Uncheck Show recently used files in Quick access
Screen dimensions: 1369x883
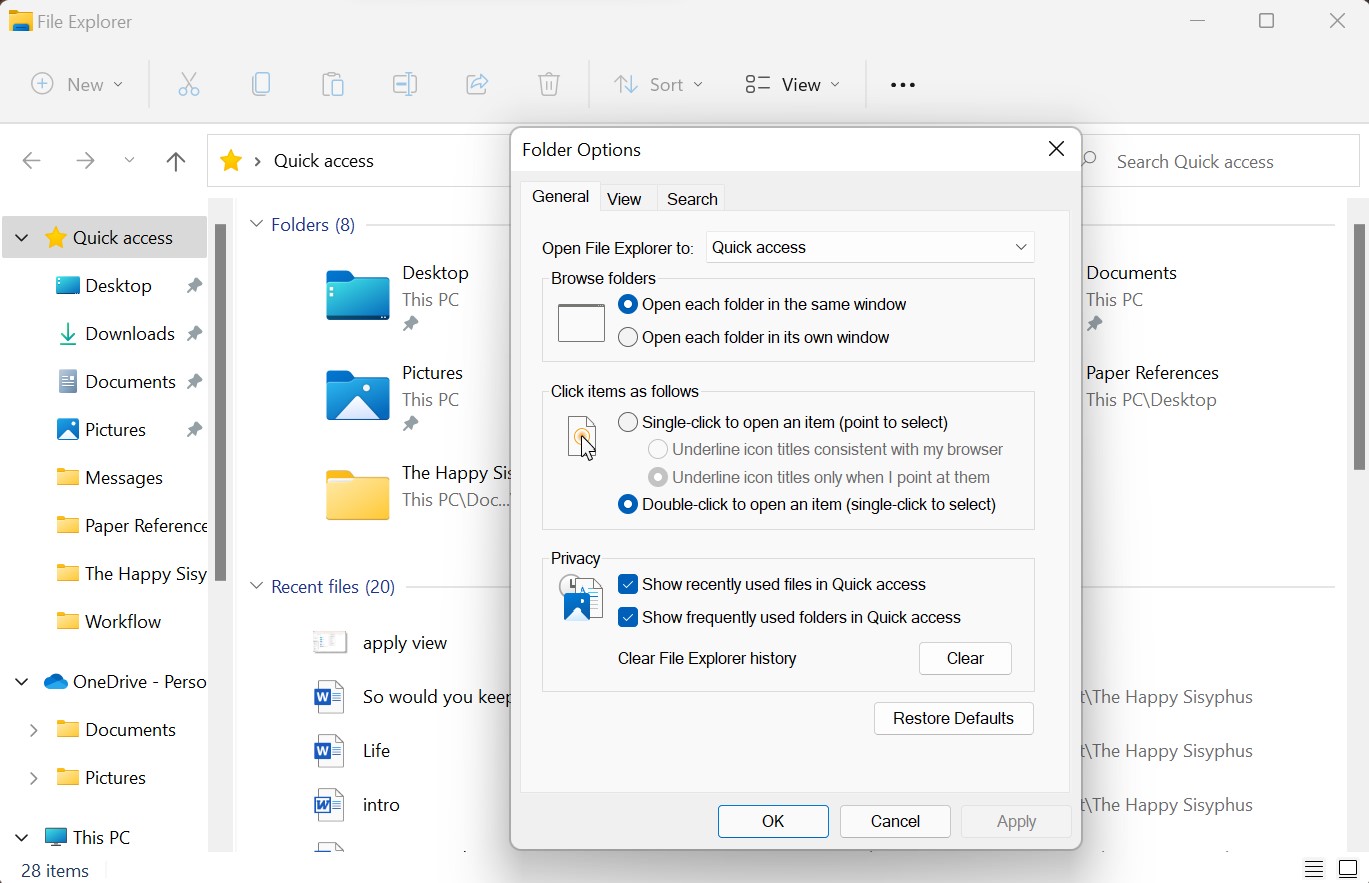tap(628, 585)
